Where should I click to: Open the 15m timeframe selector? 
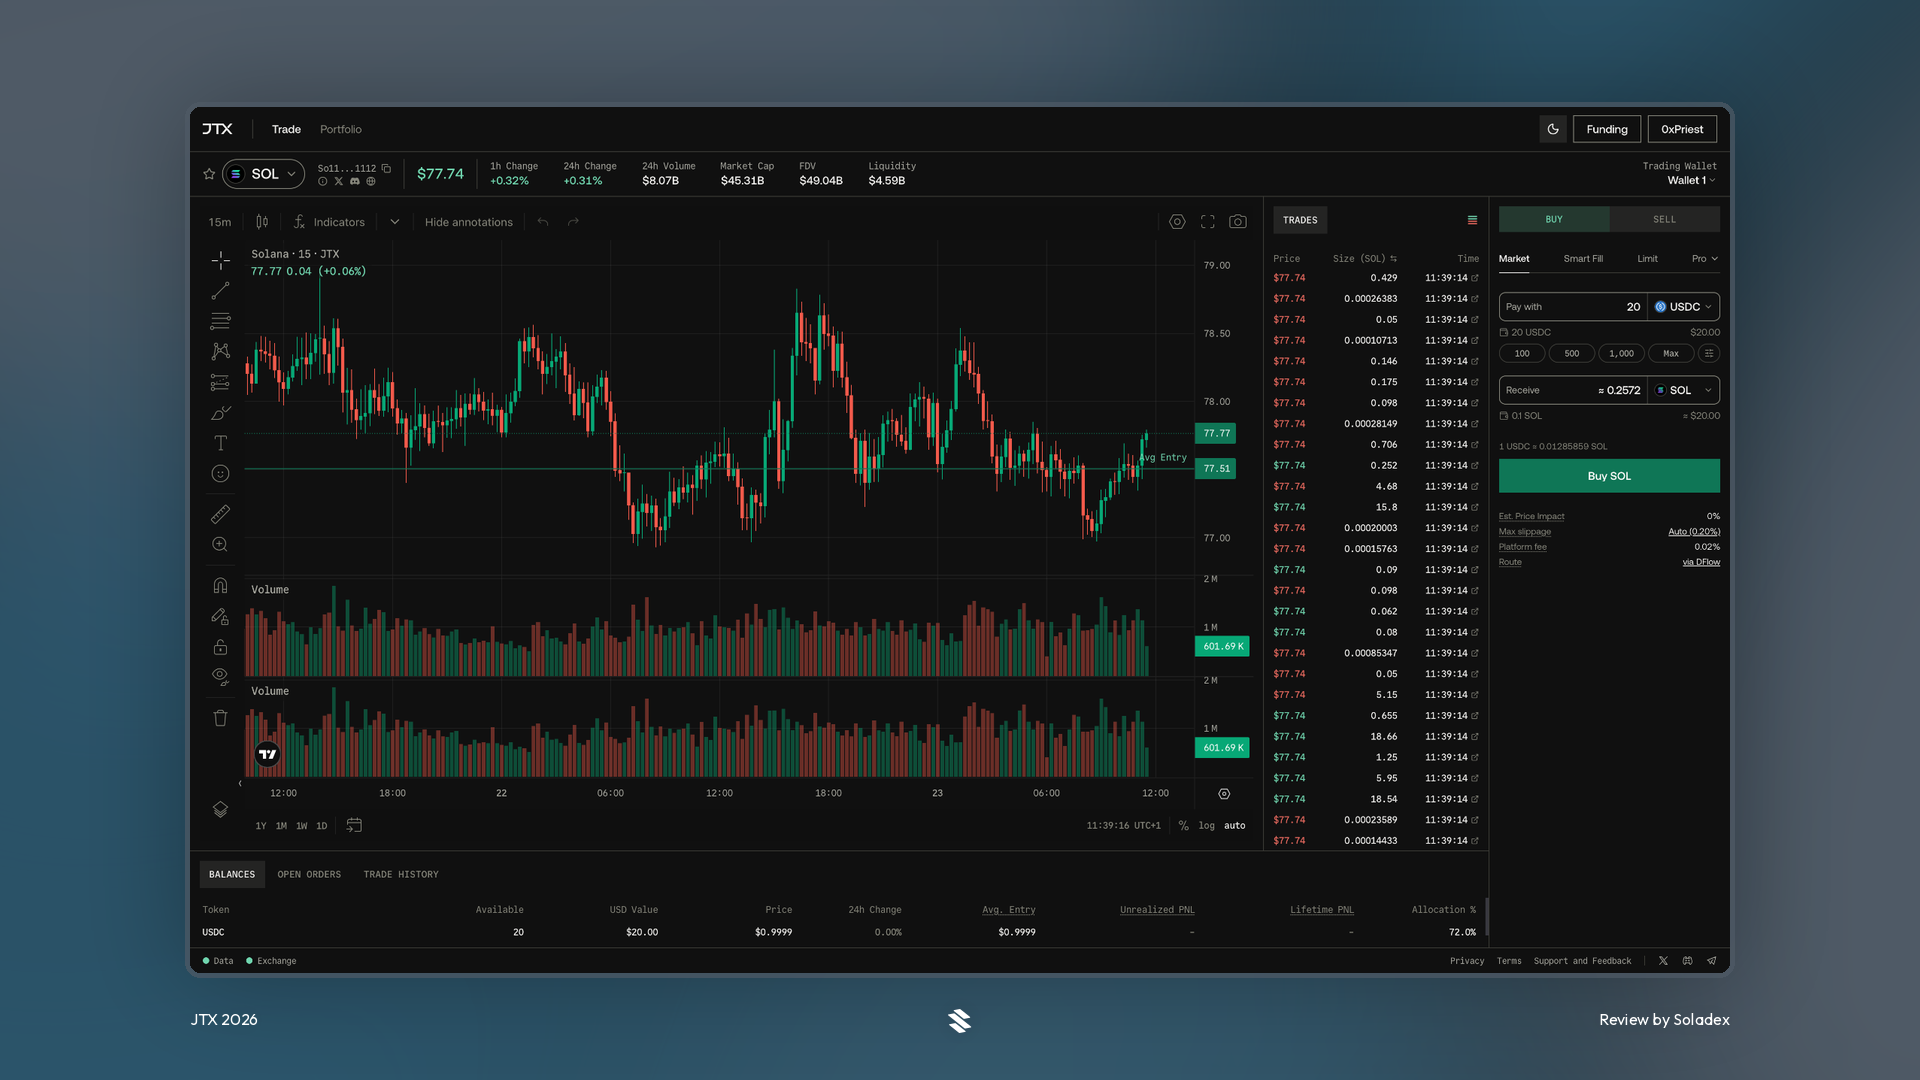click(x=220, y=222)
